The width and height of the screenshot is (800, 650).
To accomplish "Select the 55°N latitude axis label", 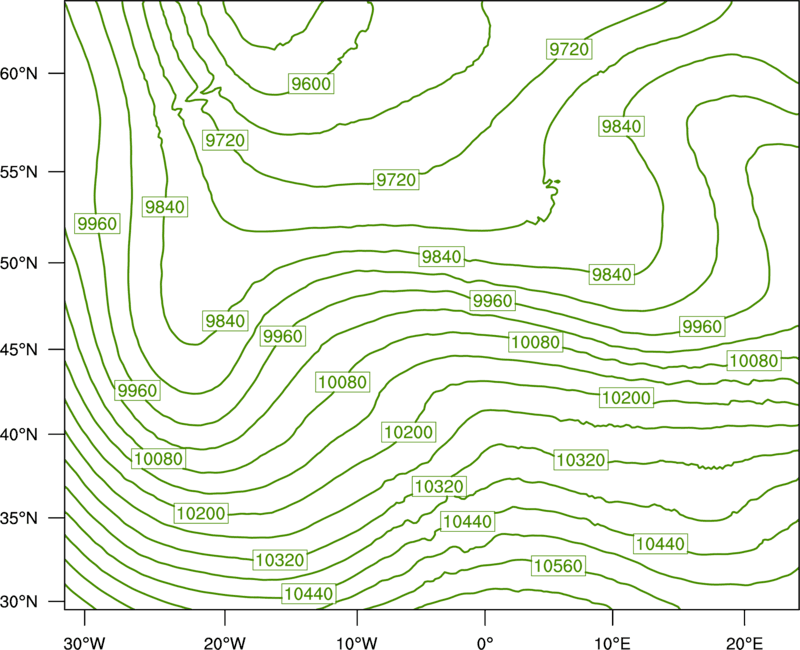I will point(19,172).
